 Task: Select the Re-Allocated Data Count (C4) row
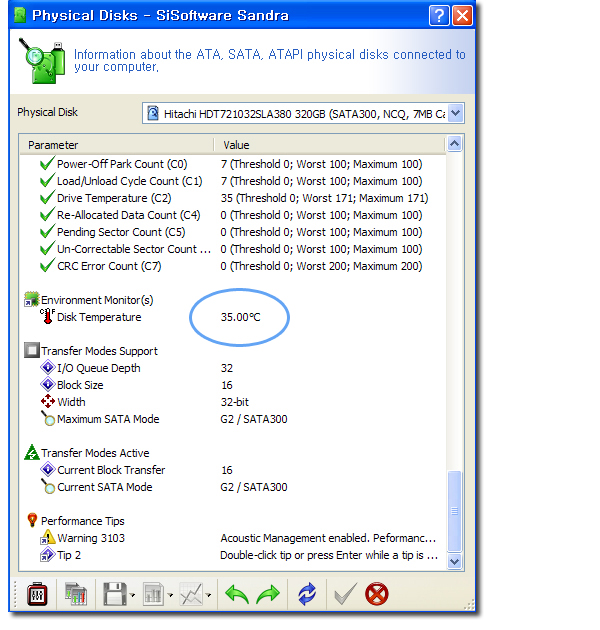pos(231,215)
